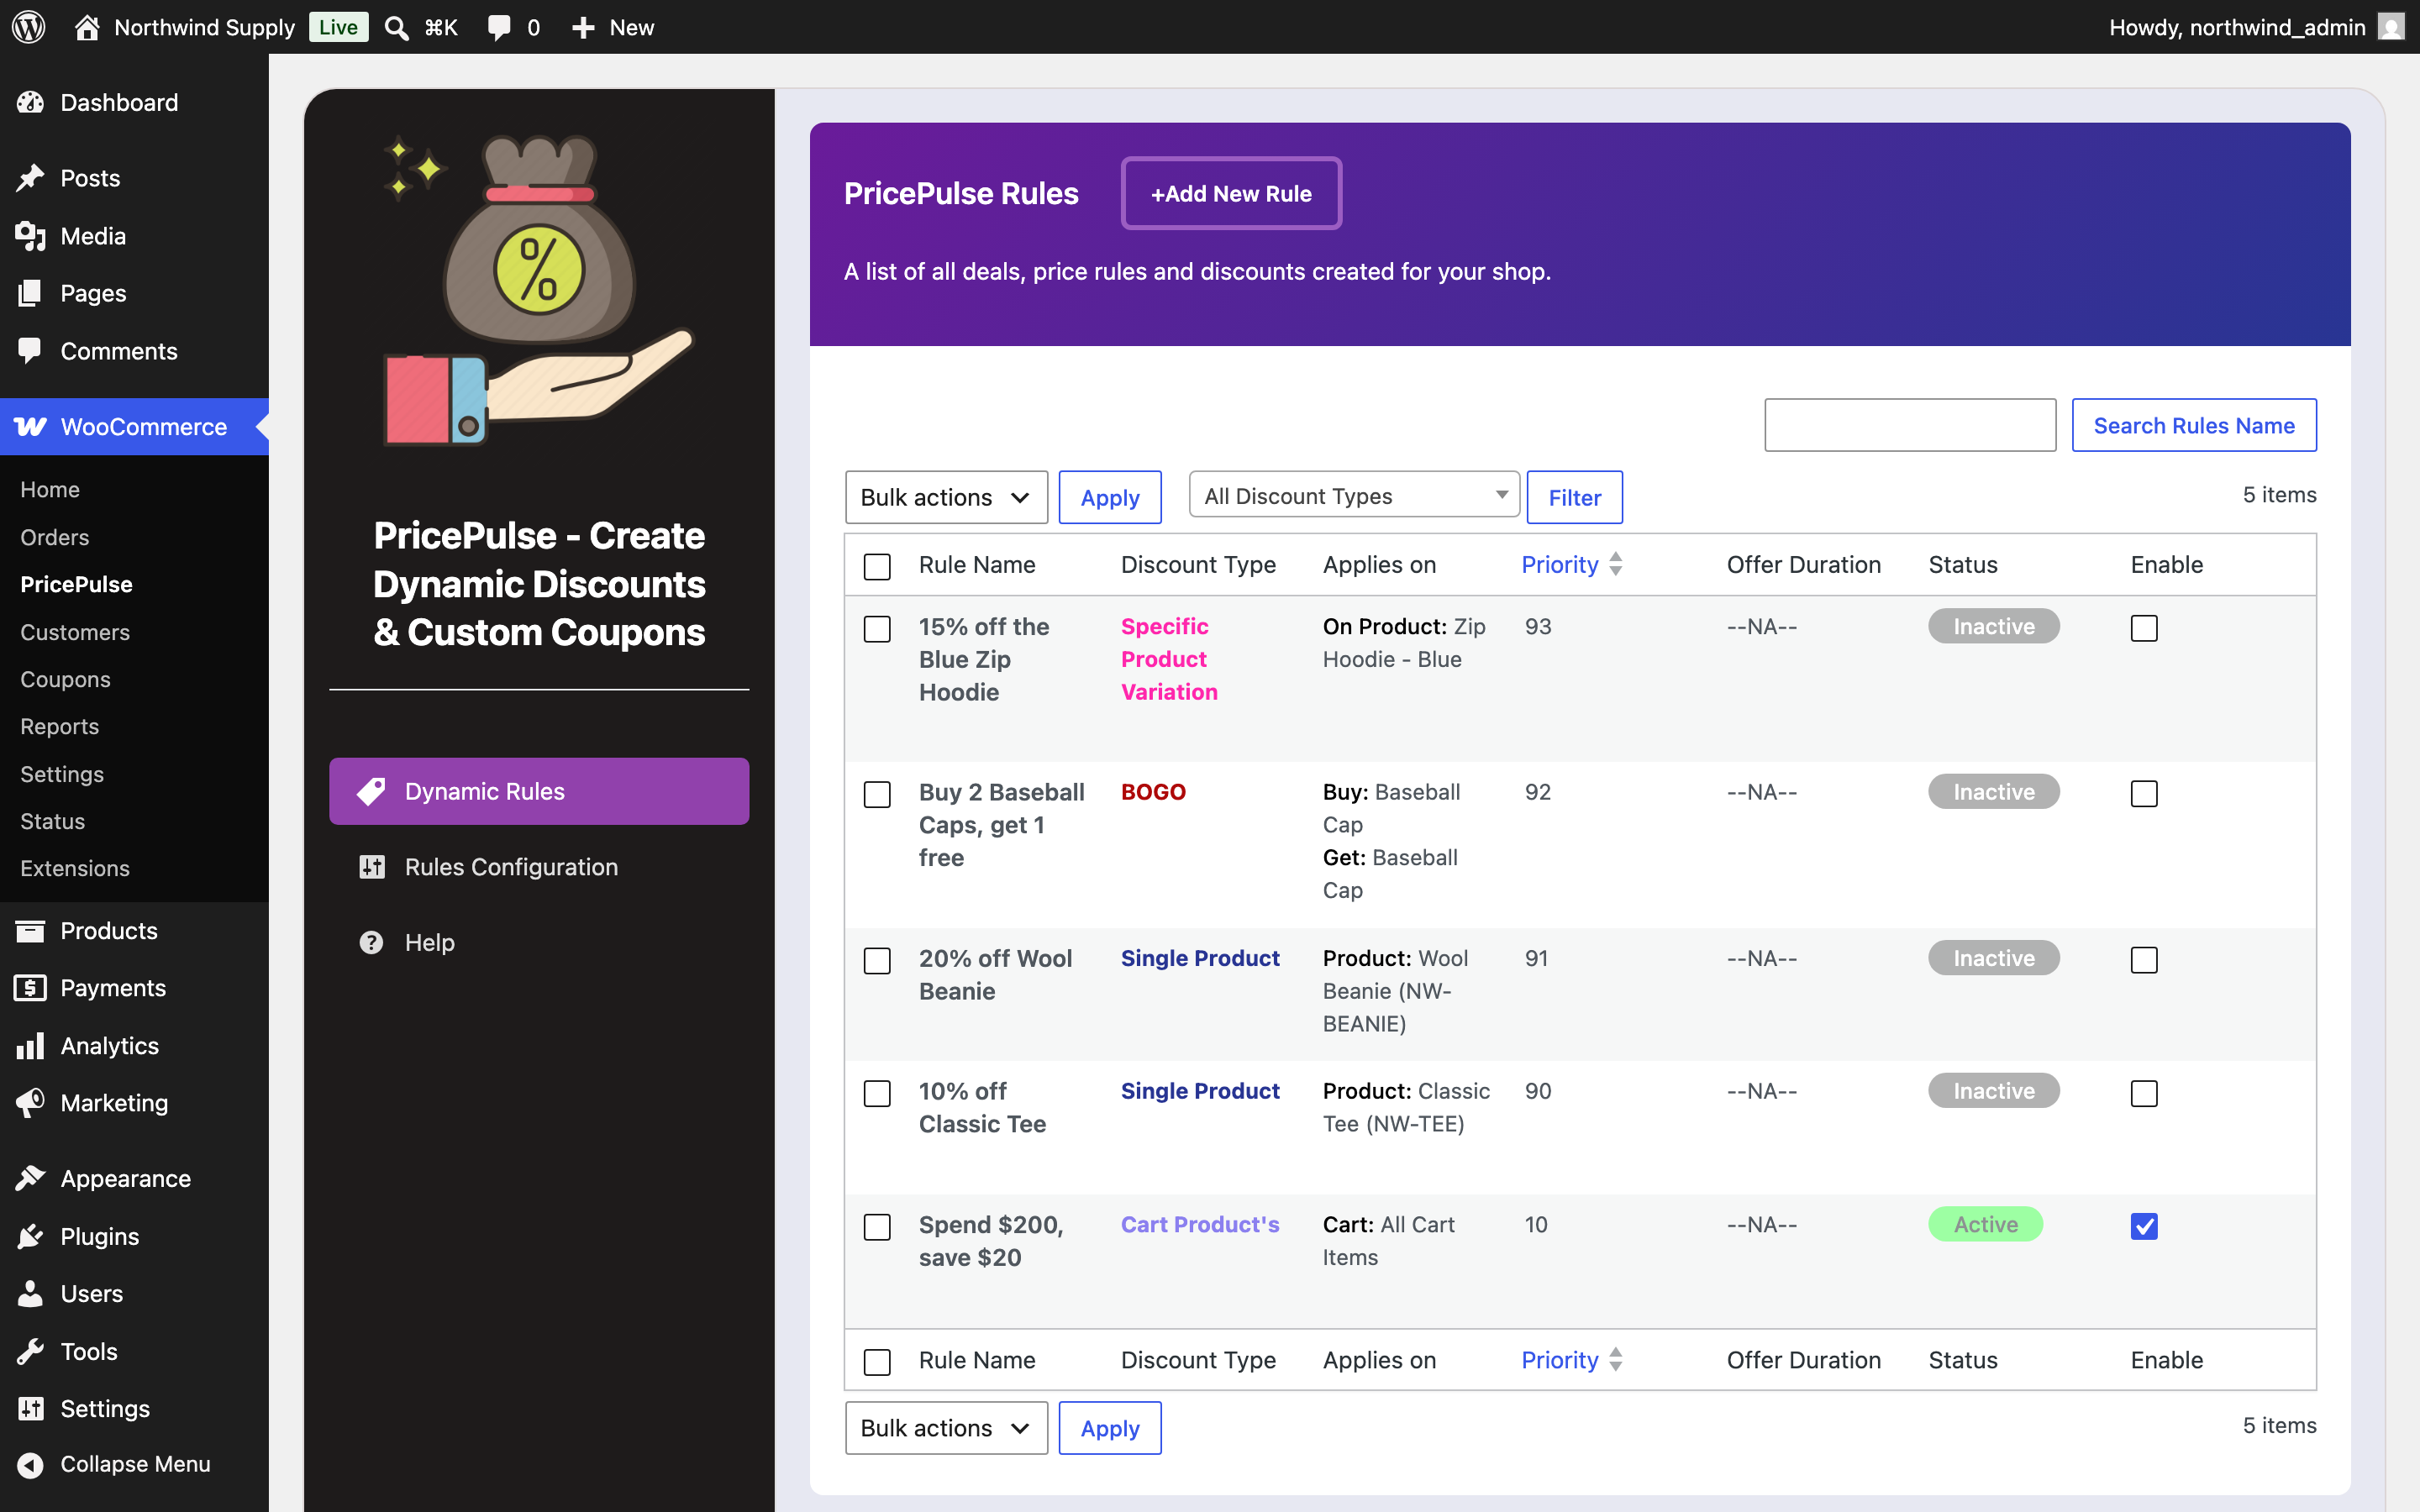Open the Specific Product Variation link
The height and width of the screenshot is (1512, 2420).
point(1169,659)
